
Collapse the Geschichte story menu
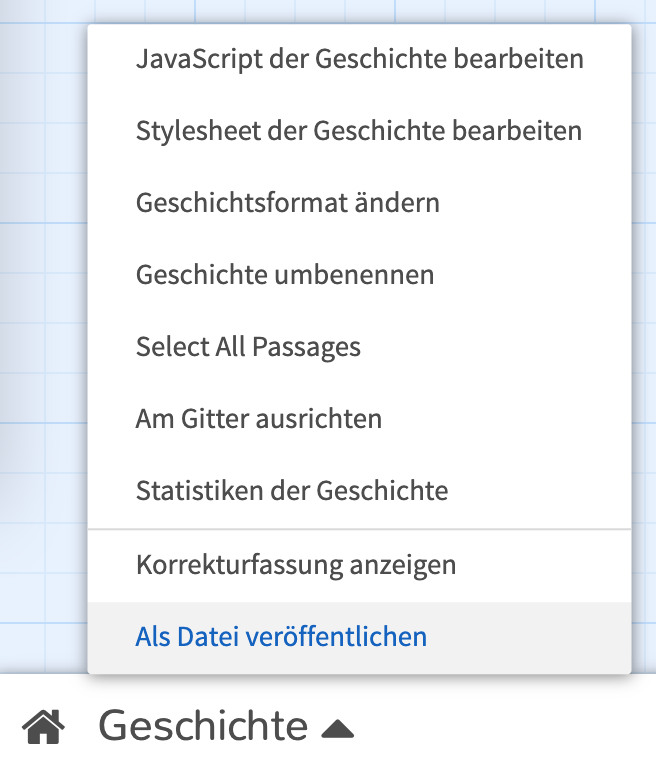[x=226, y=726]
